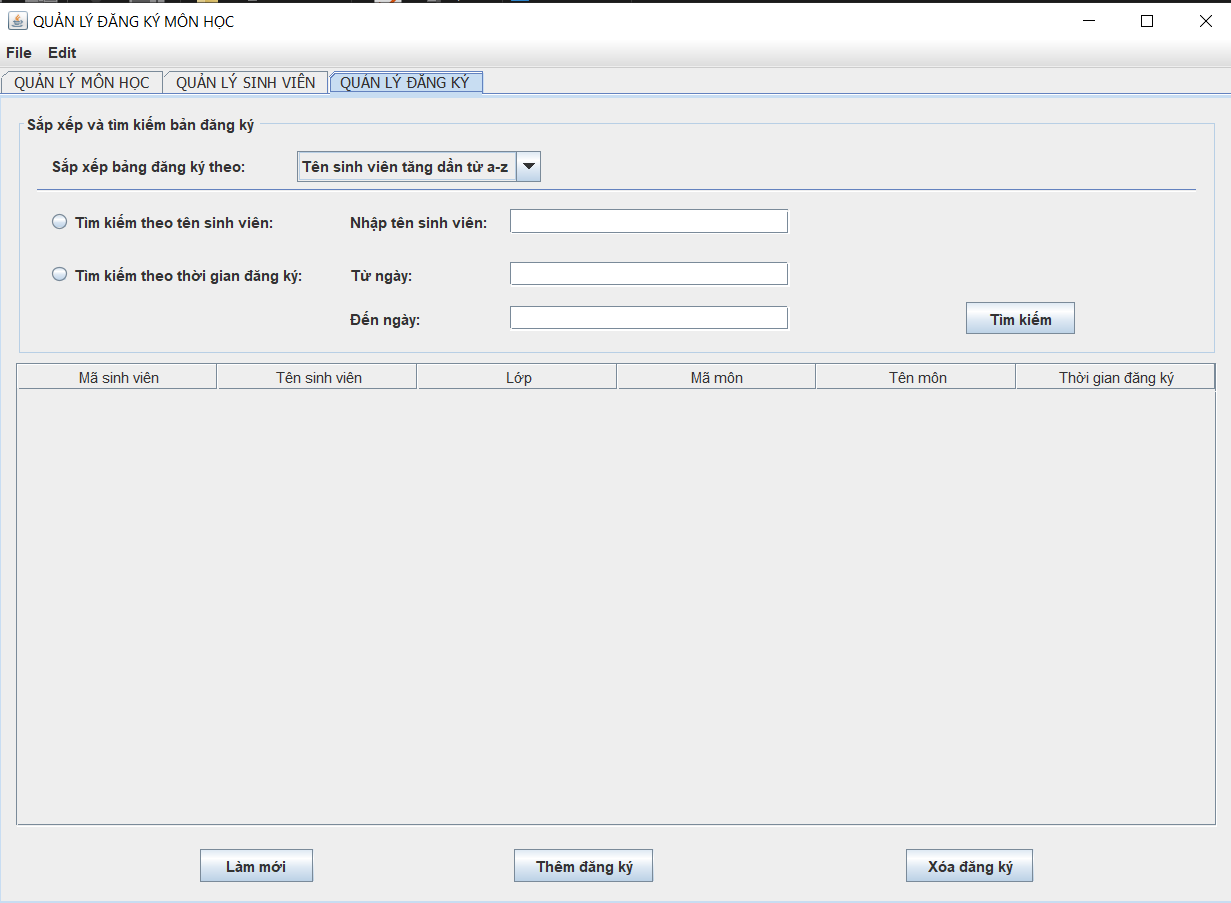This screenshot has width=1231, height=903.
Task: Click the Java application icon in title bar
Action: 17,21
